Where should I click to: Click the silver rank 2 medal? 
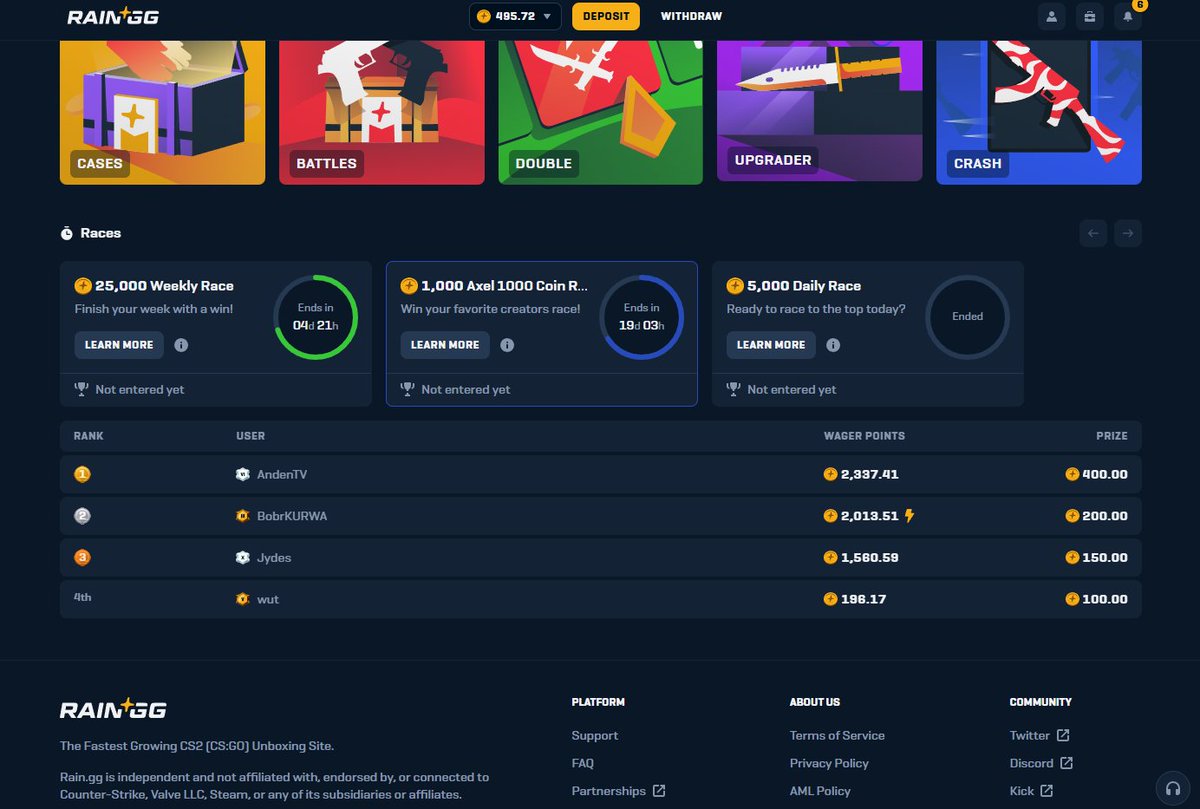pos(82,516)
